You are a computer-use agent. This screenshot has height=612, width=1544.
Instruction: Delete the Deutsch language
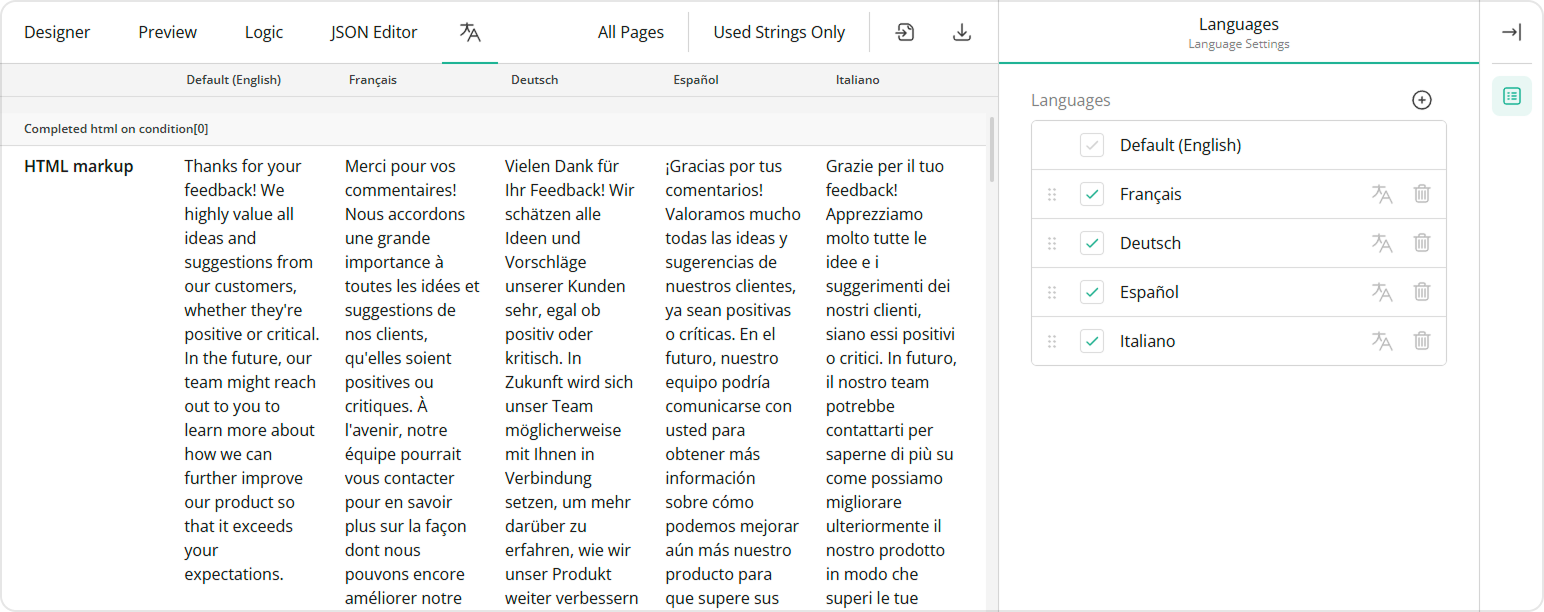1422,243
